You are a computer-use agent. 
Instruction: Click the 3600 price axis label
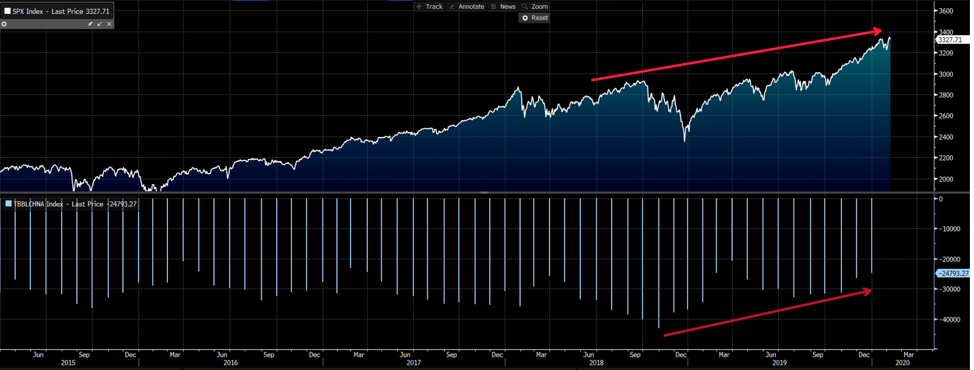pos(945,11)
